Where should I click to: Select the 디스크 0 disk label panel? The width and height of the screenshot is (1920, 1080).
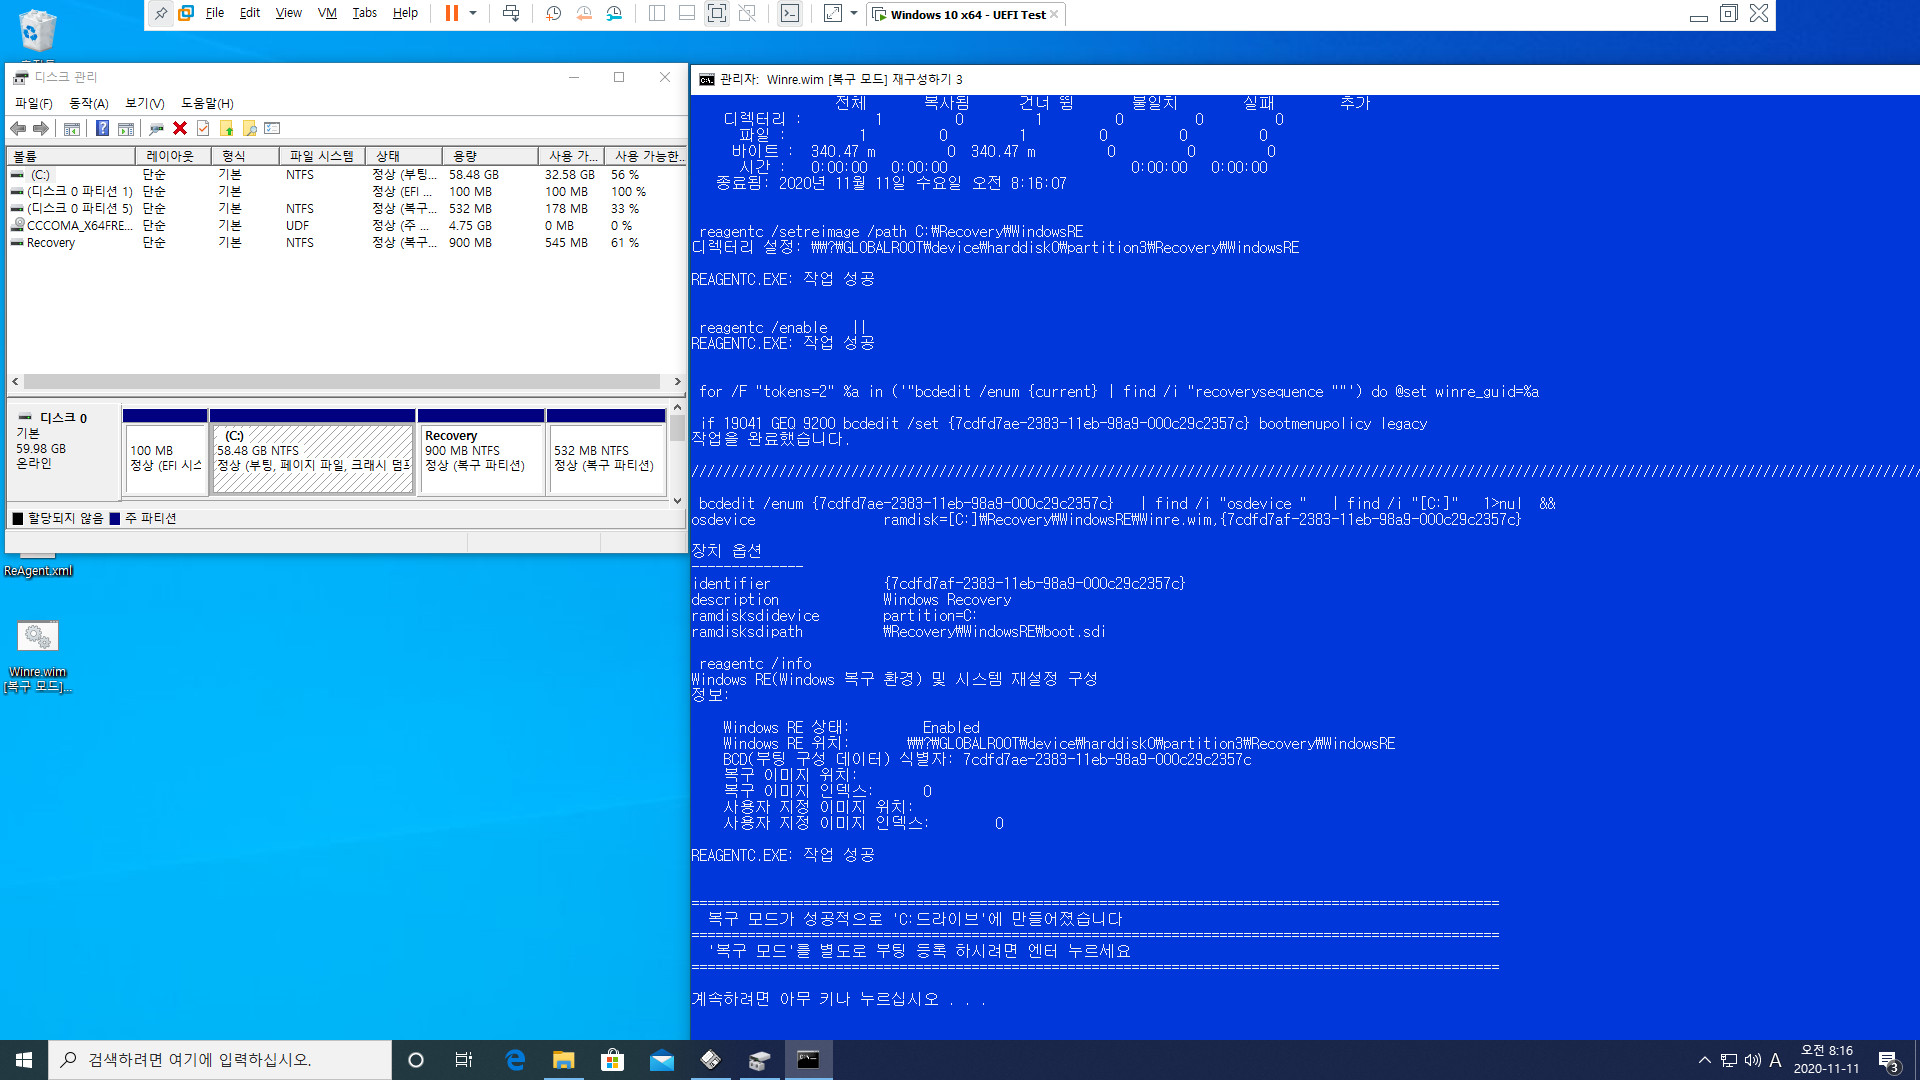[64, 450]
